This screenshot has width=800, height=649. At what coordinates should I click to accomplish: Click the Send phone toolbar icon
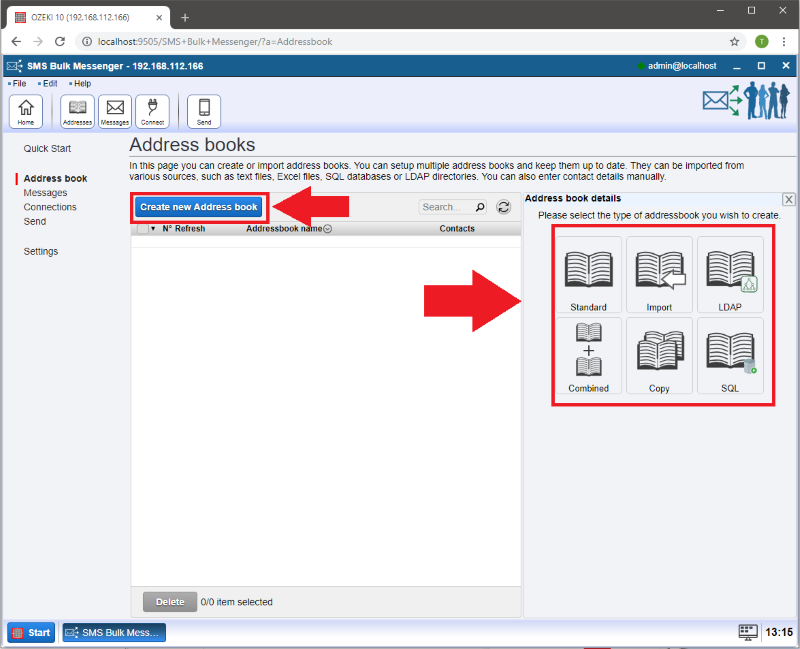(x=204, y=111)
